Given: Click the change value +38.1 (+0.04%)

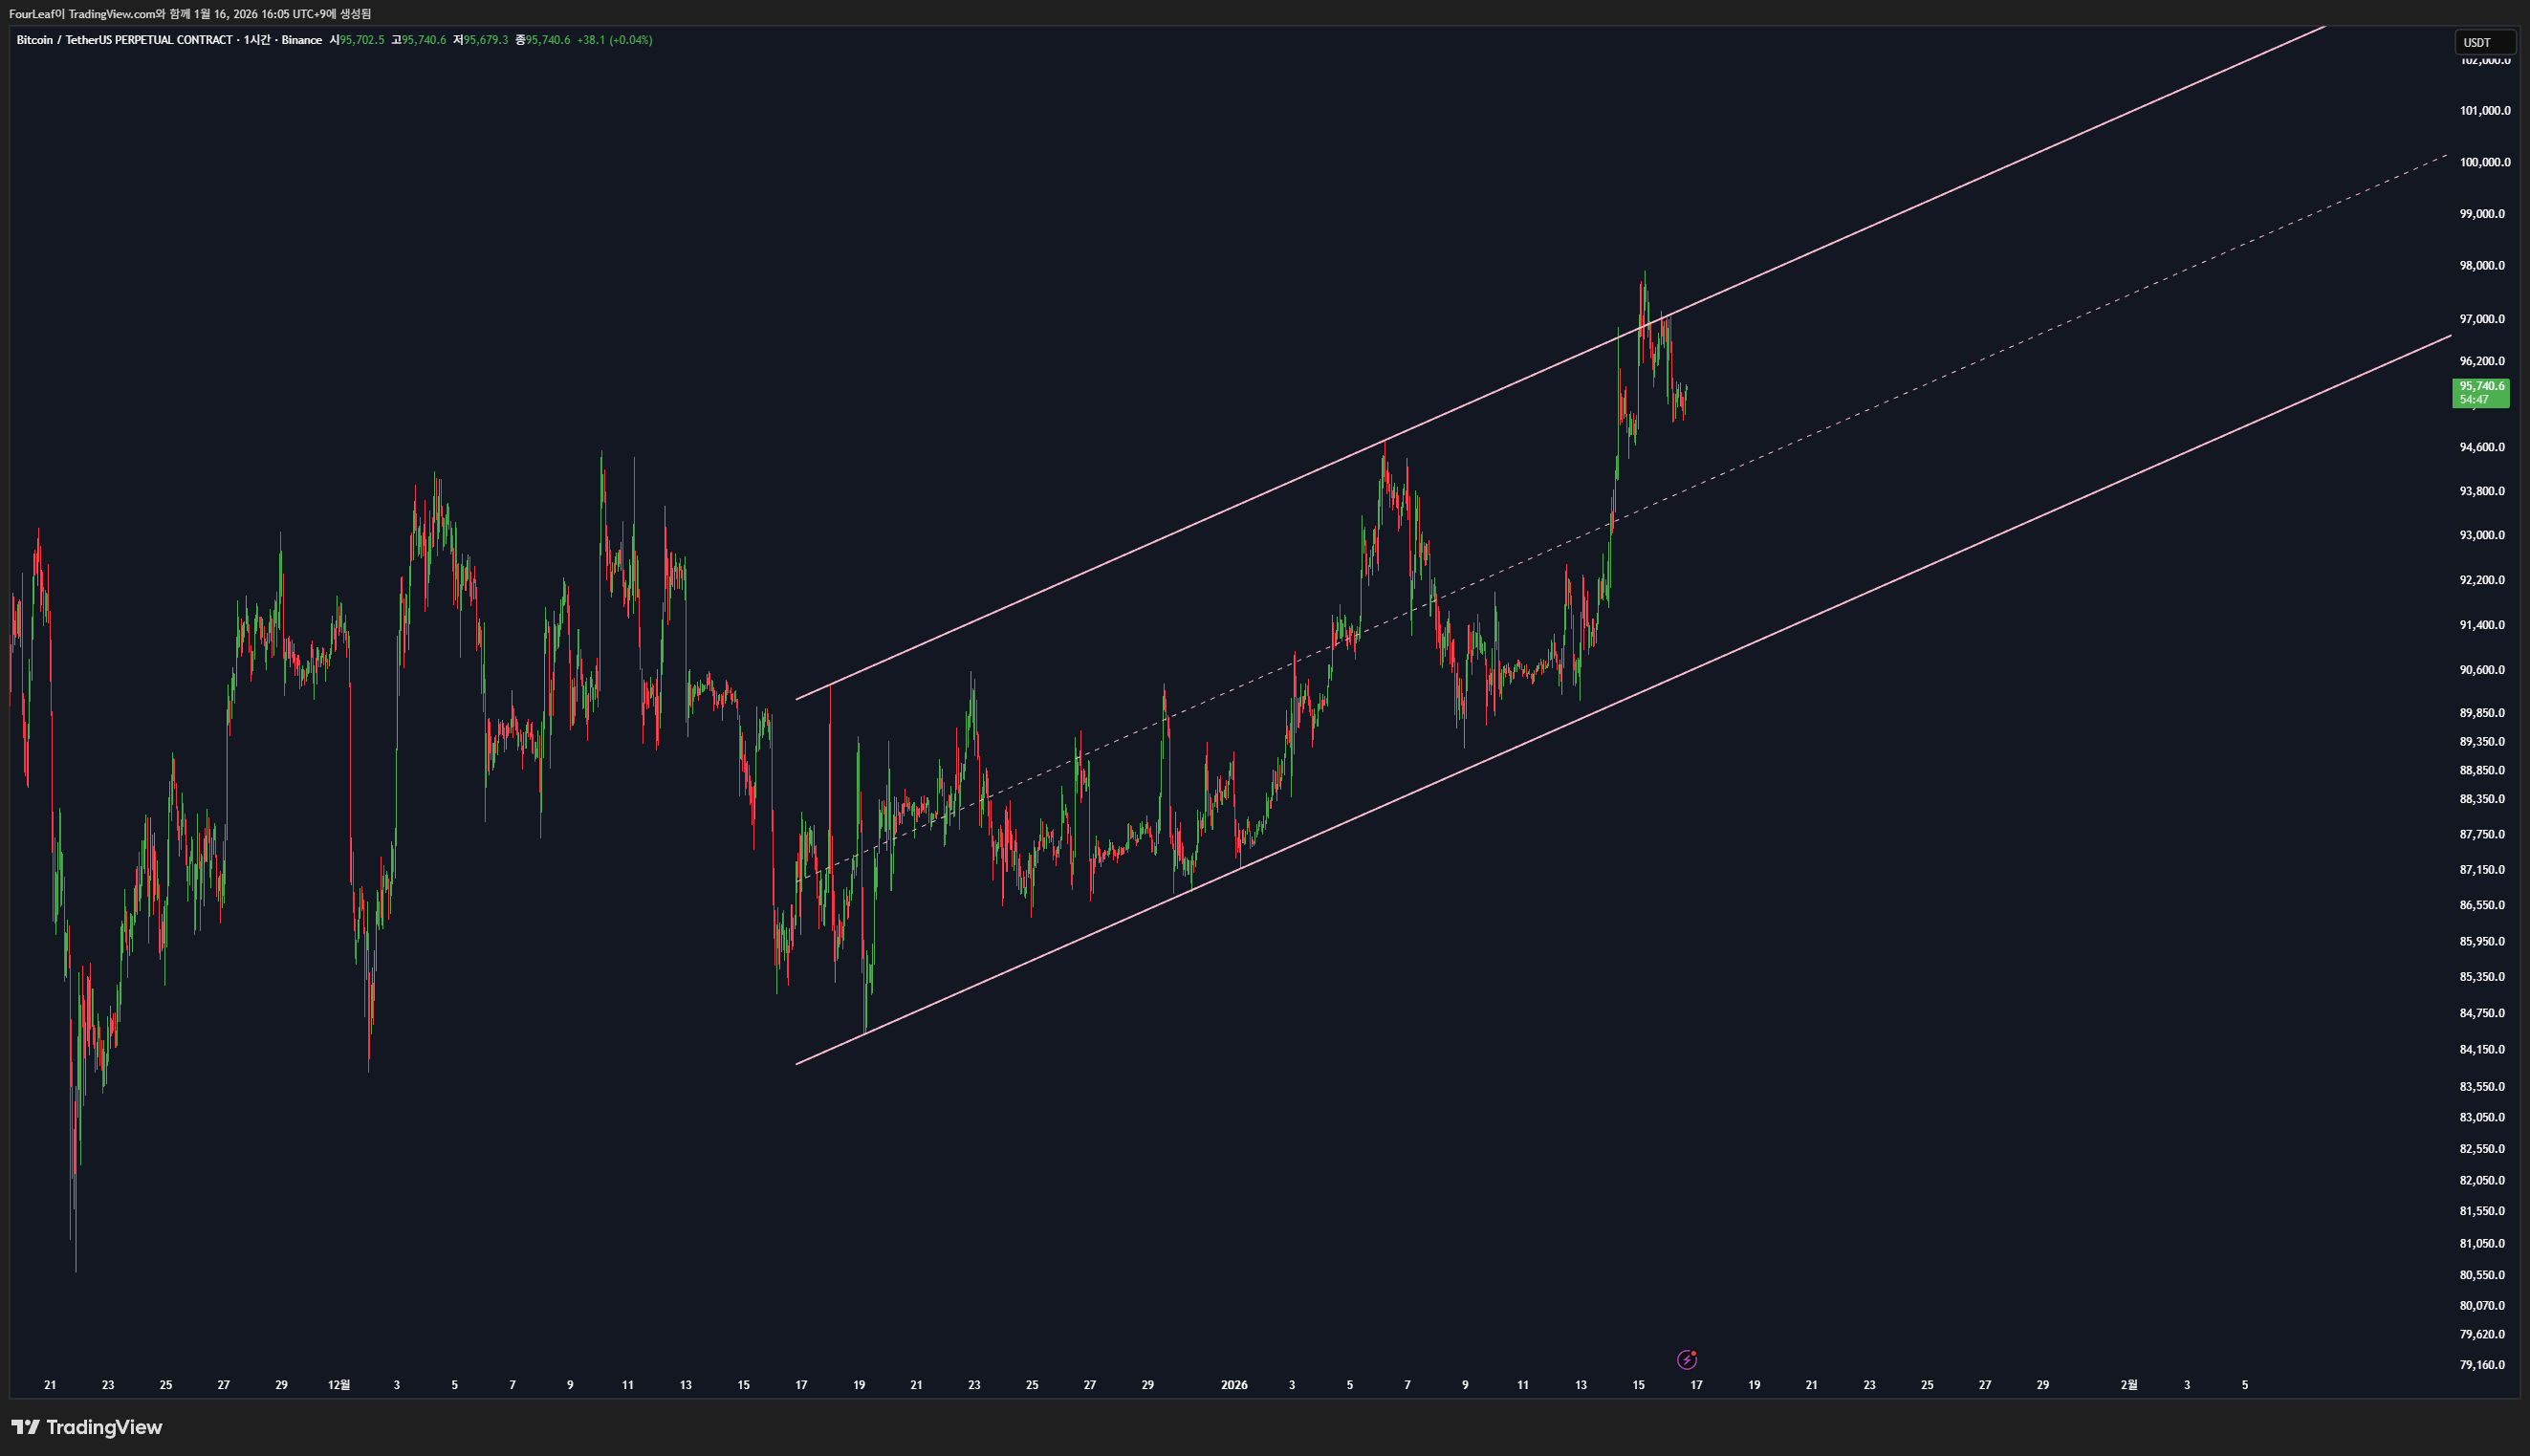Looking at the screenshot, I should pyautogui.click(x=615, y=40).
